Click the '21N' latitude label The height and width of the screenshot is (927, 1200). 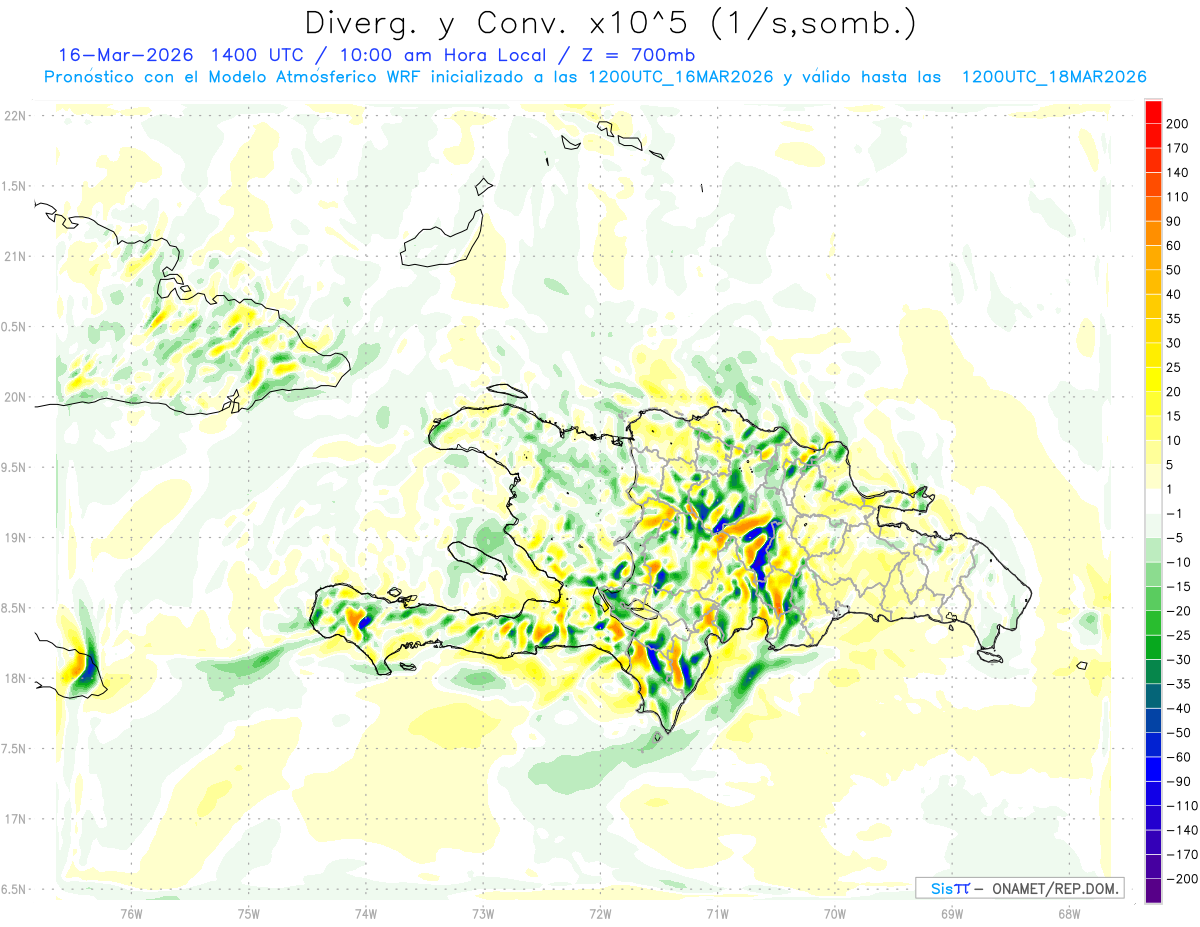(14, 256)
